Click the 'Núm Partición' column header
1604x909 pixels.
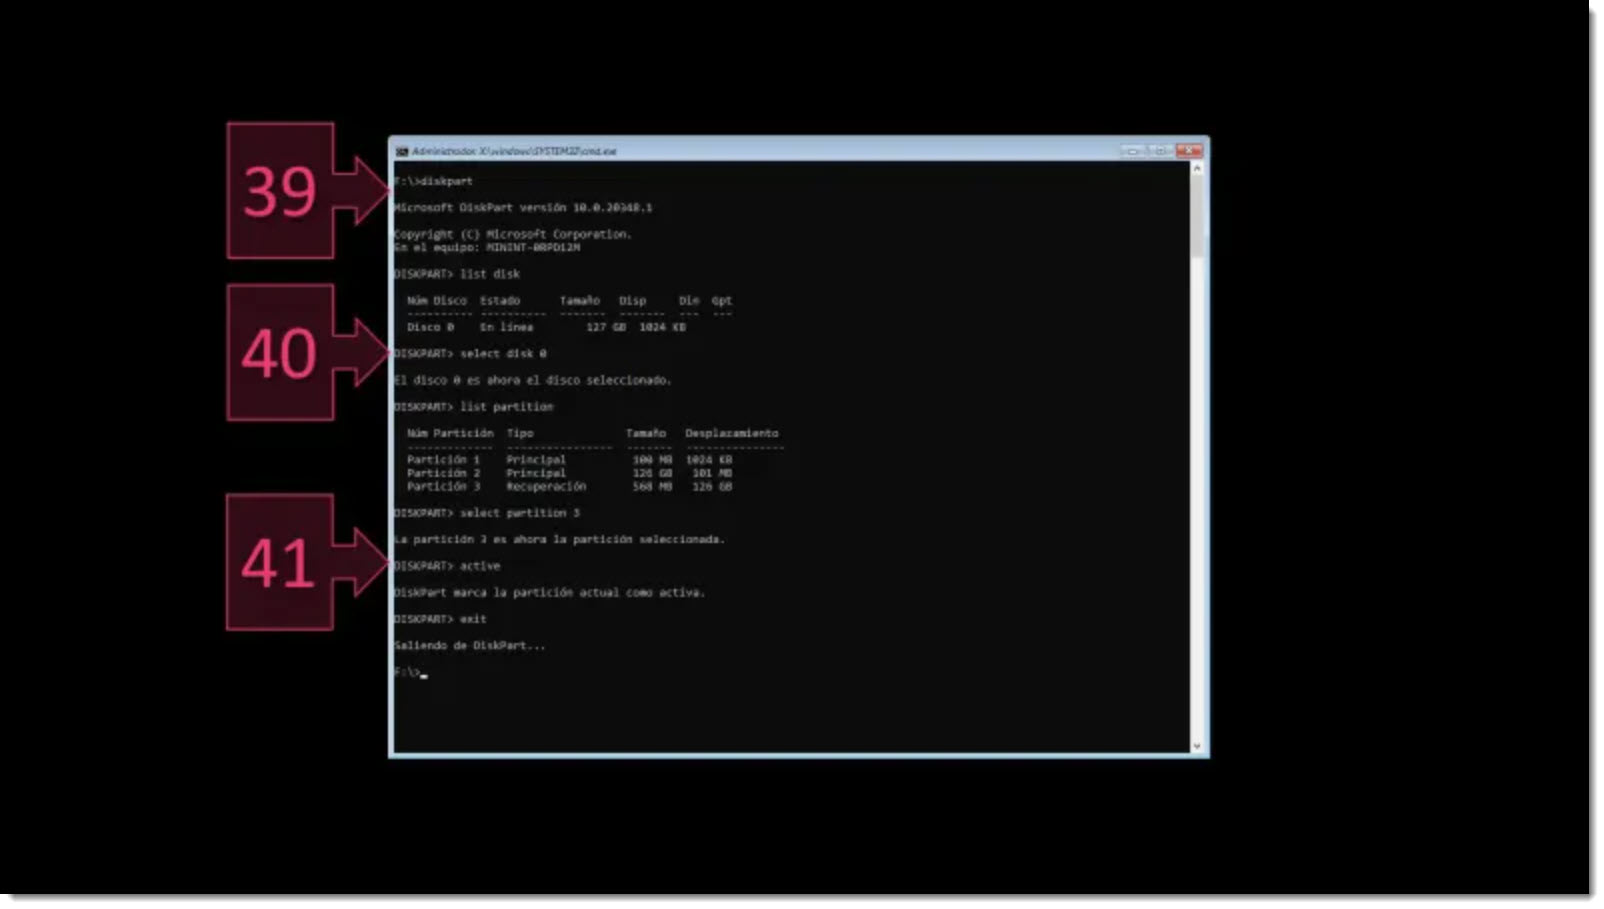pyautogui.click(x=450, y=433)
